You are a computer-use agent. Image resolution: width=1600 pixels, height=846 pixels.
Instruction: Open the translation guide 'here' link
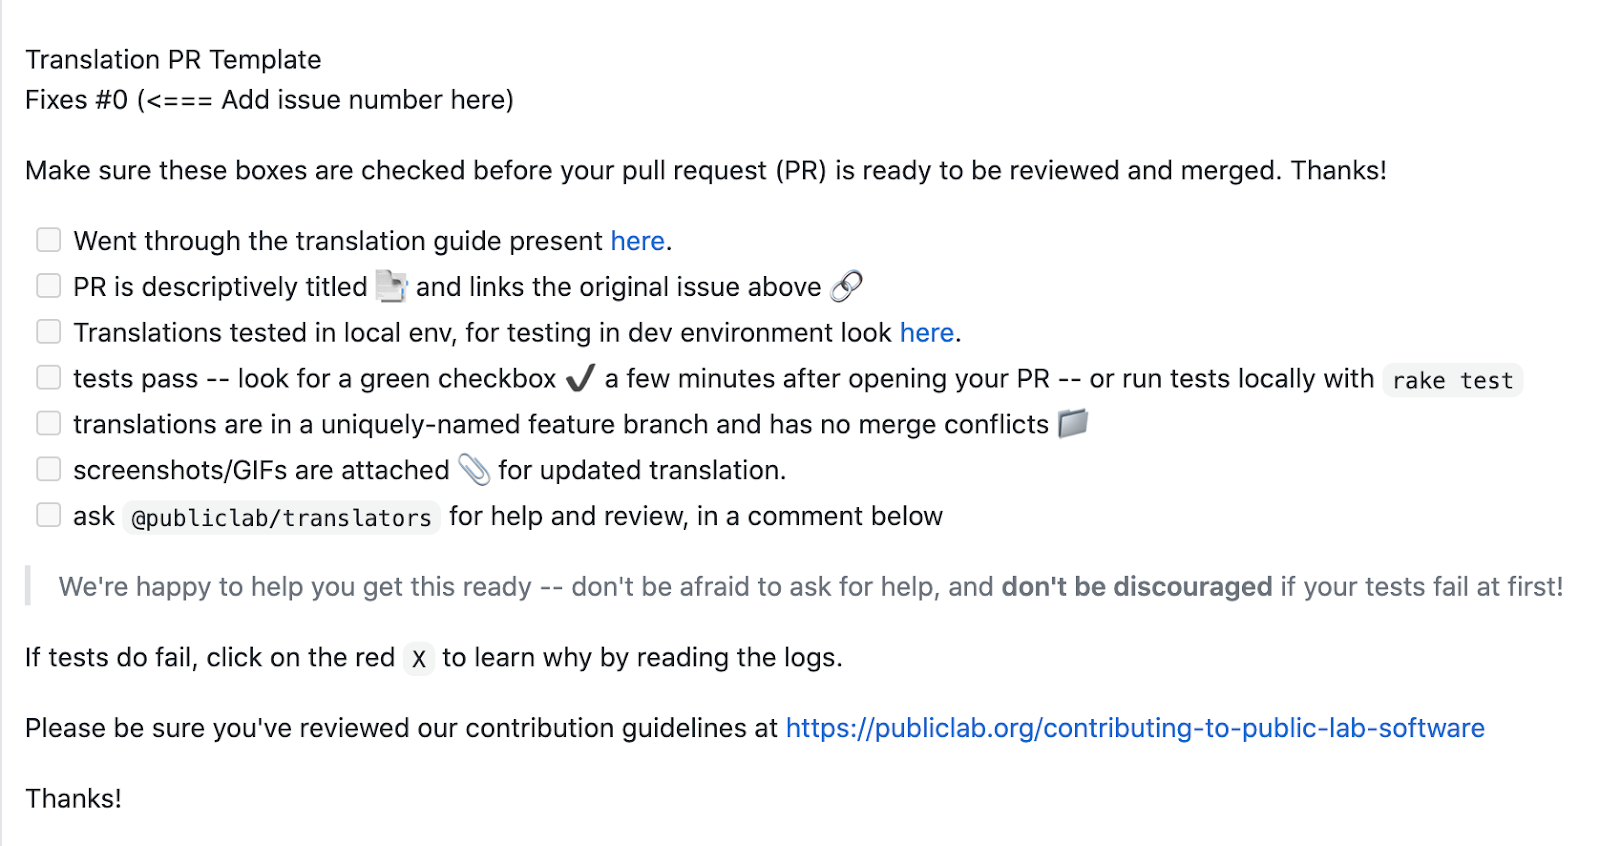(x=637, y=241)
